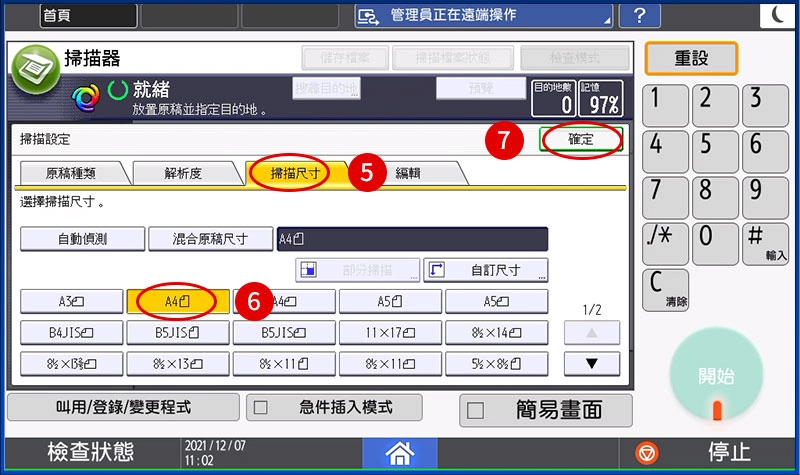Screen dimensions: 800x475
Task: Open help with the question mark button
Action: 639,16
